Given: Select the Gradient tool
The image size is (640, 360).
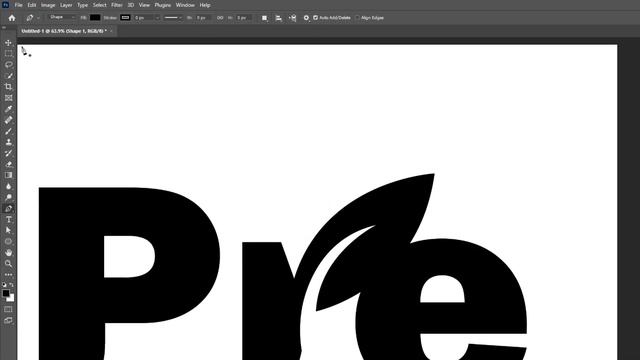Looking at the screenshot, I should tap(8, 175).
